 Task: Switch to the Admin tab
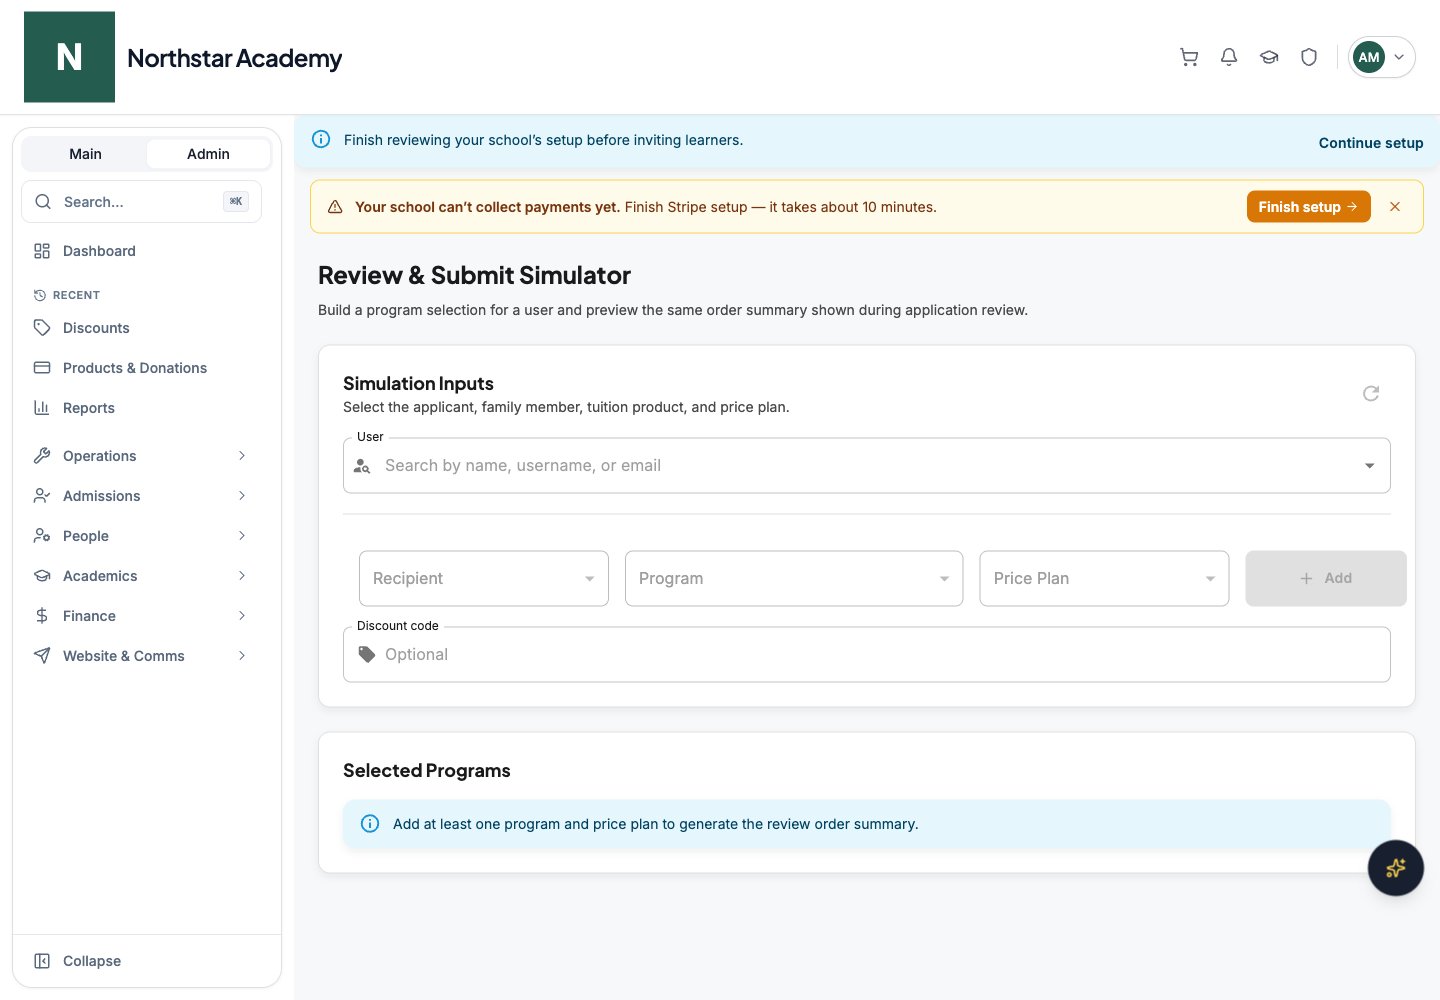(x=208, y=154)
